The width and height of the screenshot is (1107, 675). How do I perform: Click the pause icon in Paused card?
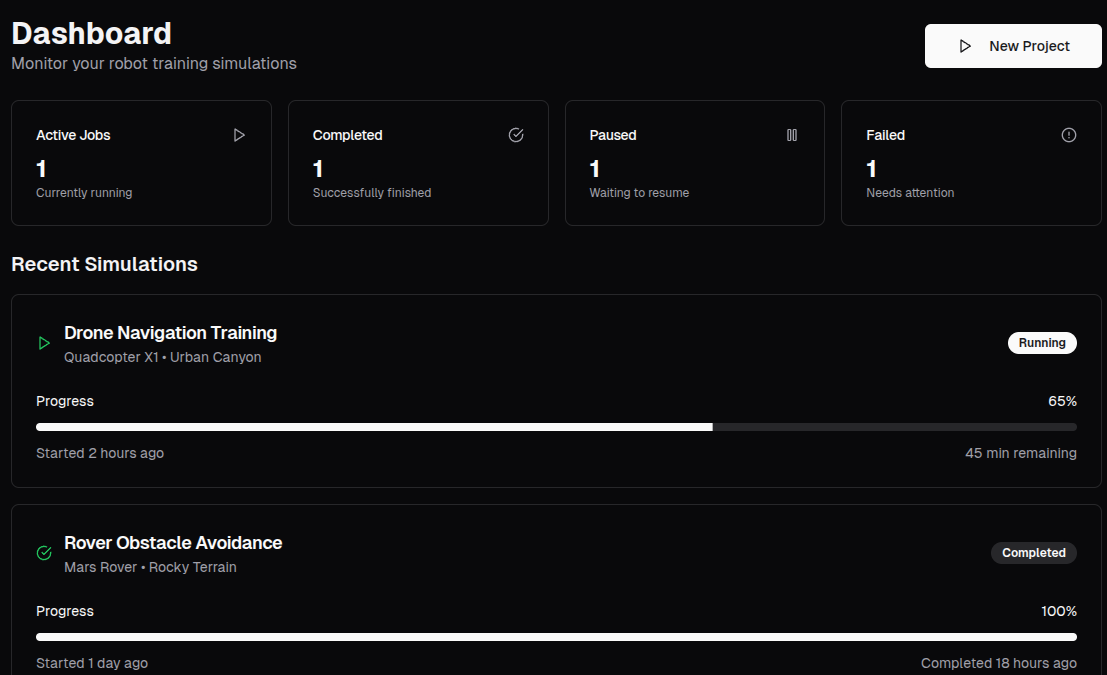point(792,135)
